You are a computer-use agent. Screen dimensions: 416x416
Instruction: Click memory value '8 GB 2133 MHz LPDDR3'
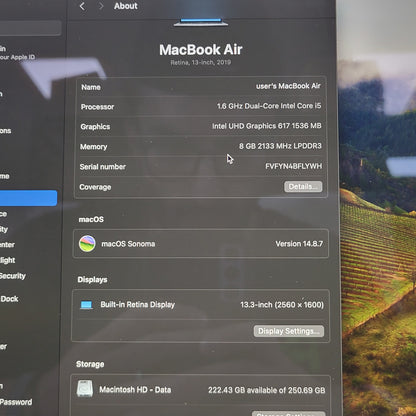pos(280,146)
